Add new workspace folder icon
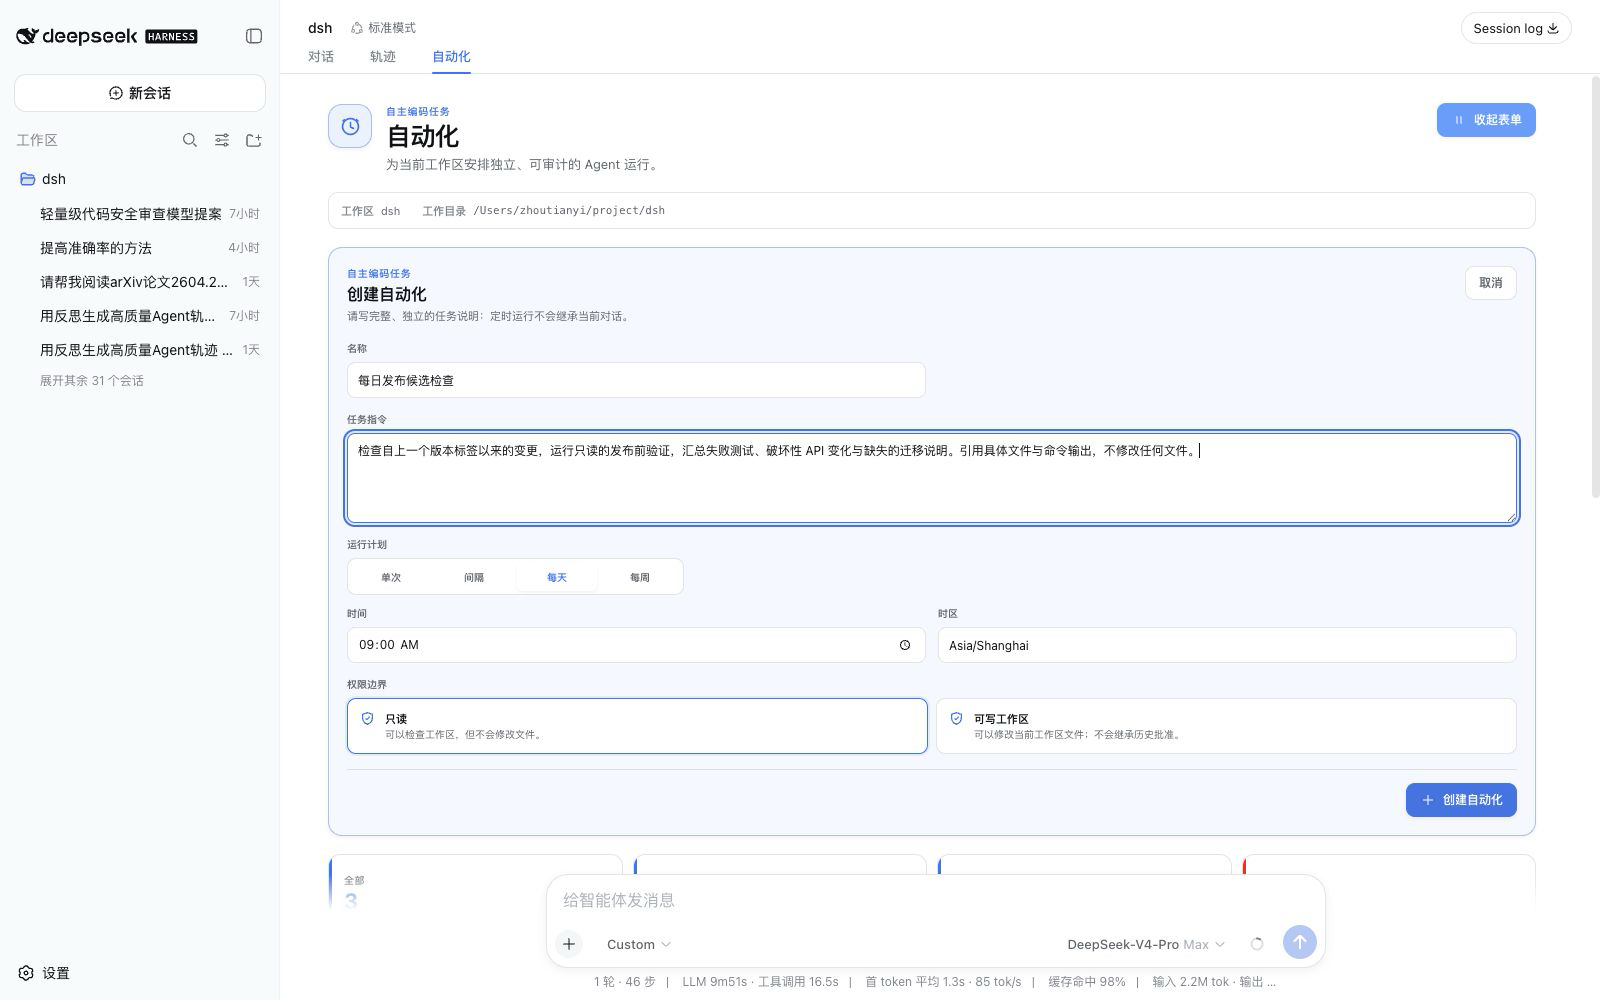The image size is (1600, 1000). coord(254,140)
